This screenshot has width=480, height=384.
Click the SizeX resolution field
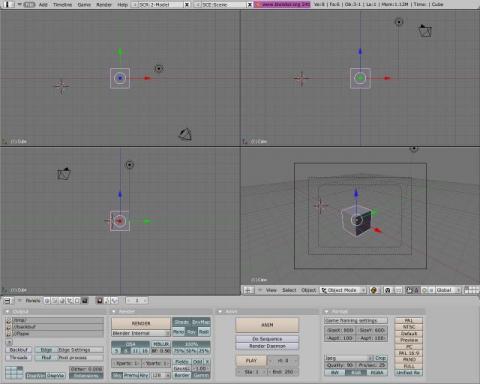pyautogui.click(x=340, y=330)
